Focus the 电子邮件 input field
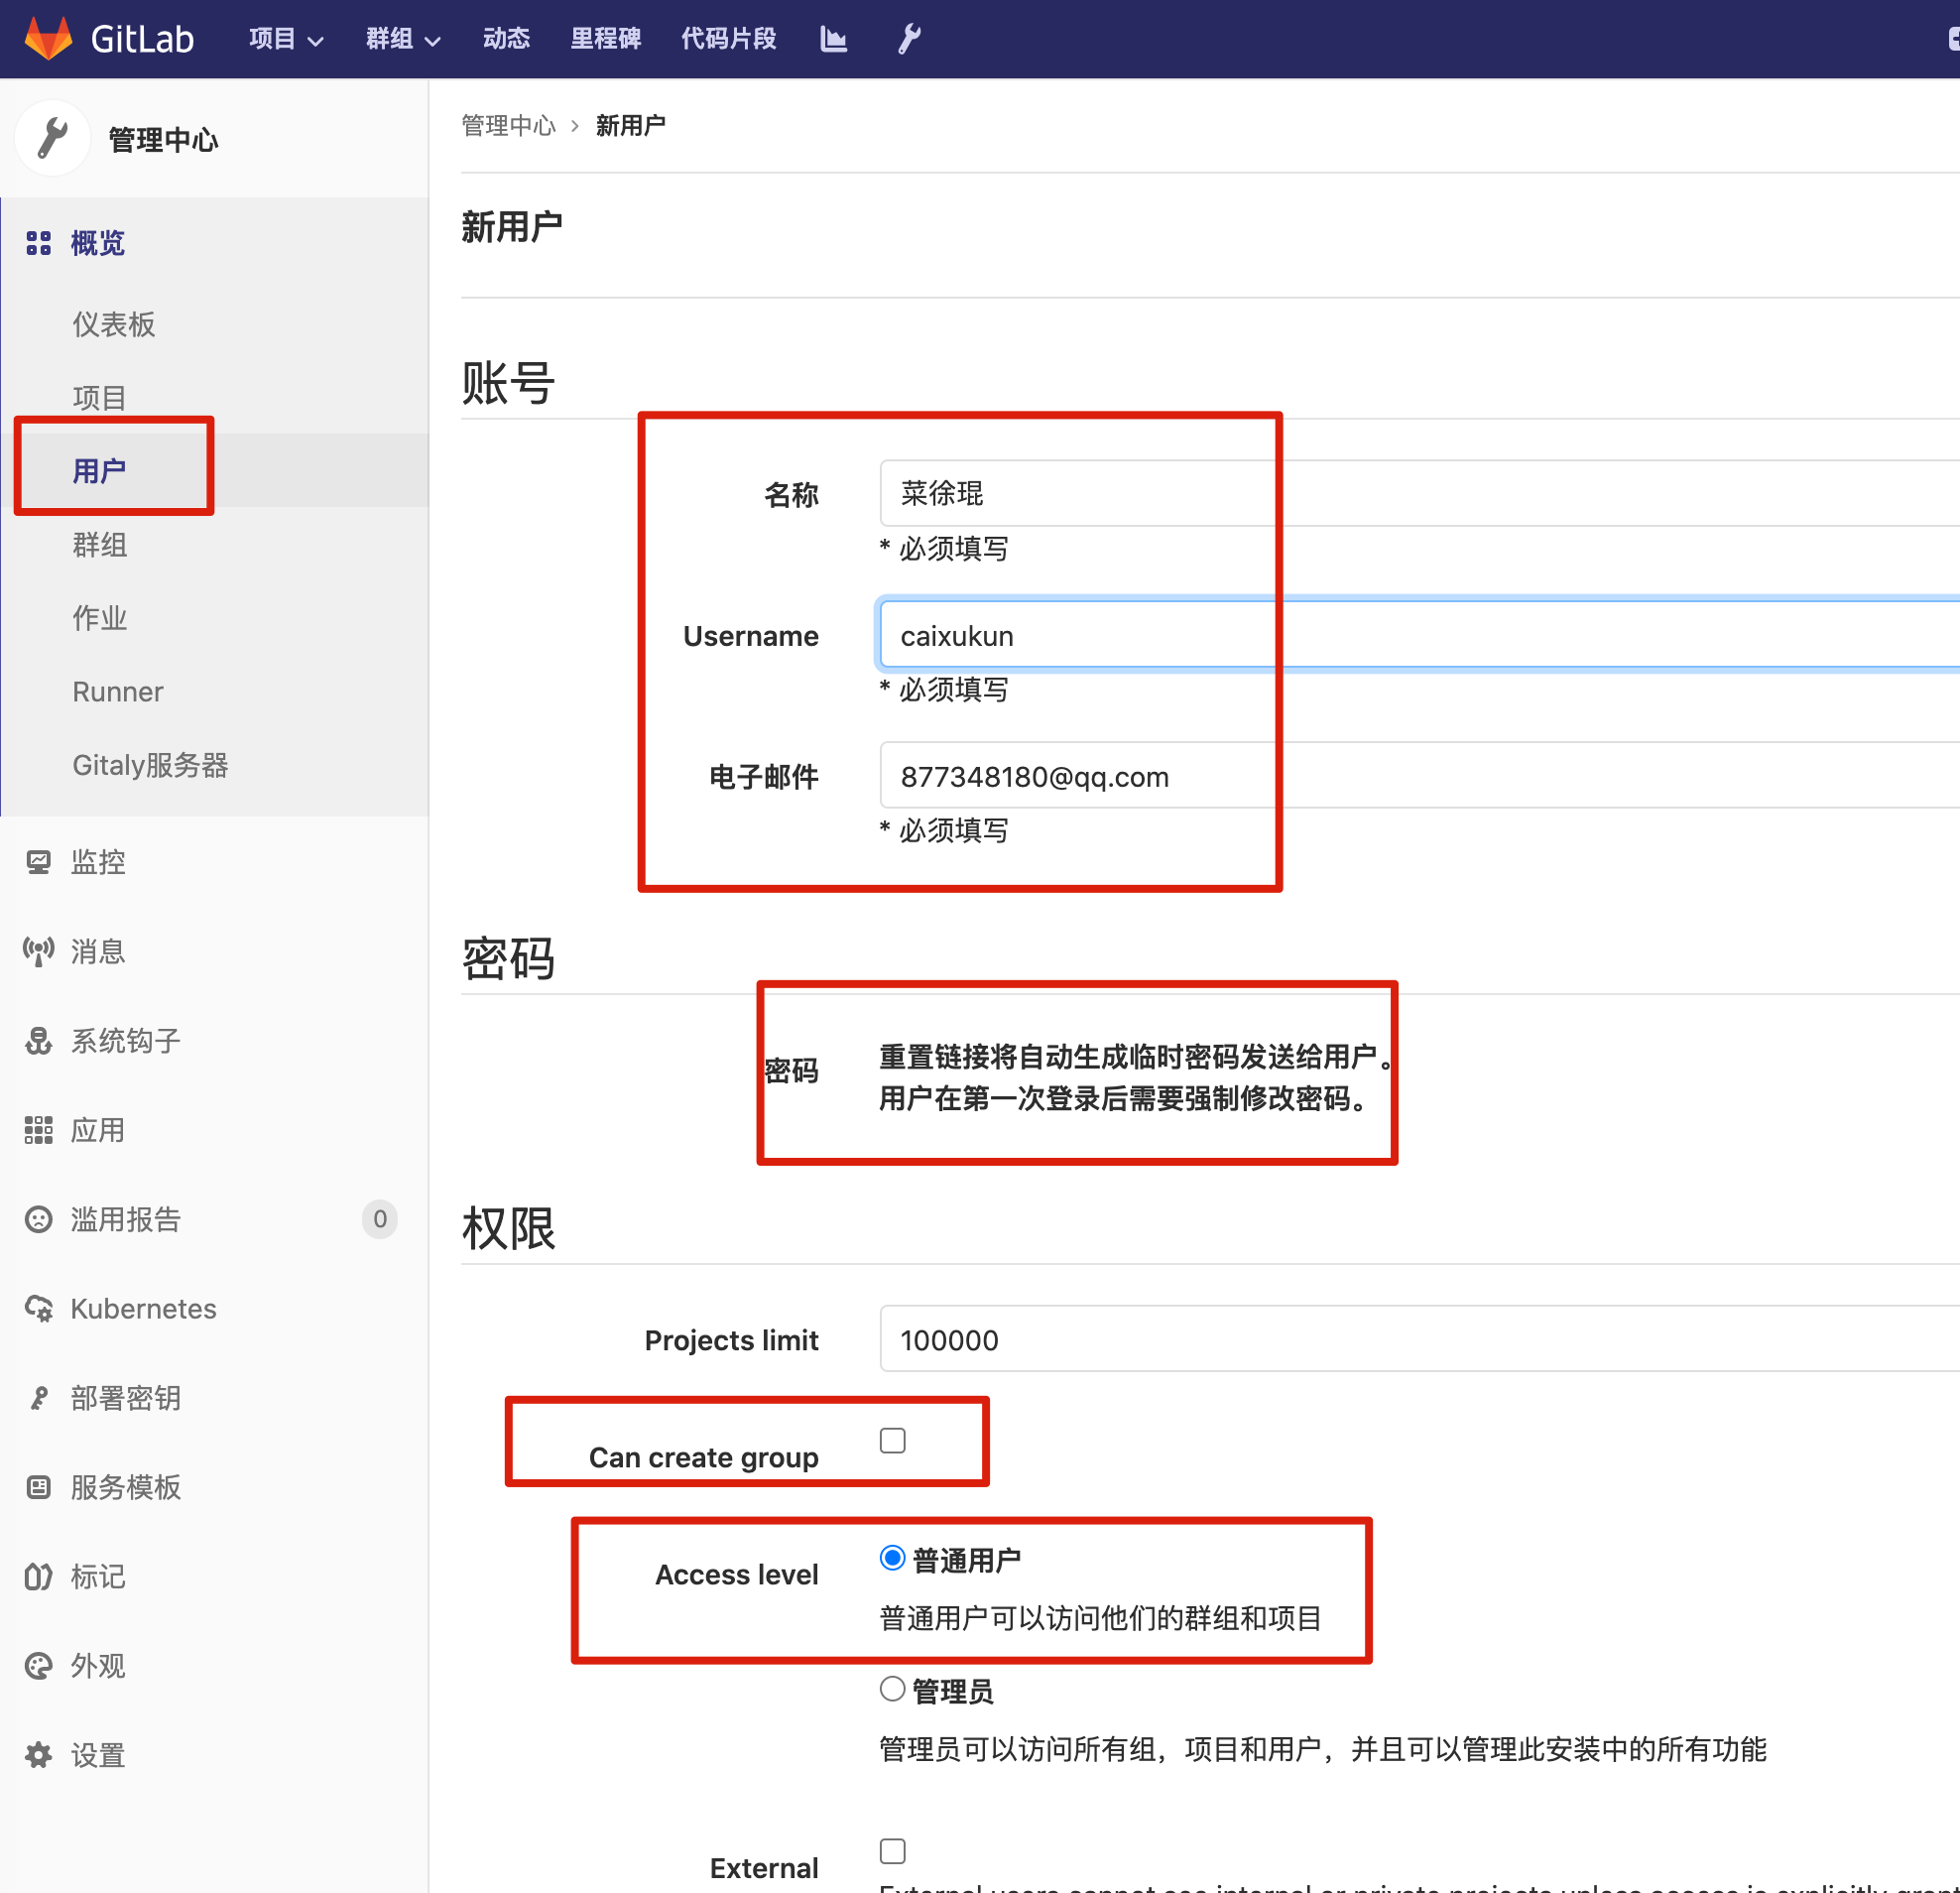 pyautogui.click(x=1419, y=775)
